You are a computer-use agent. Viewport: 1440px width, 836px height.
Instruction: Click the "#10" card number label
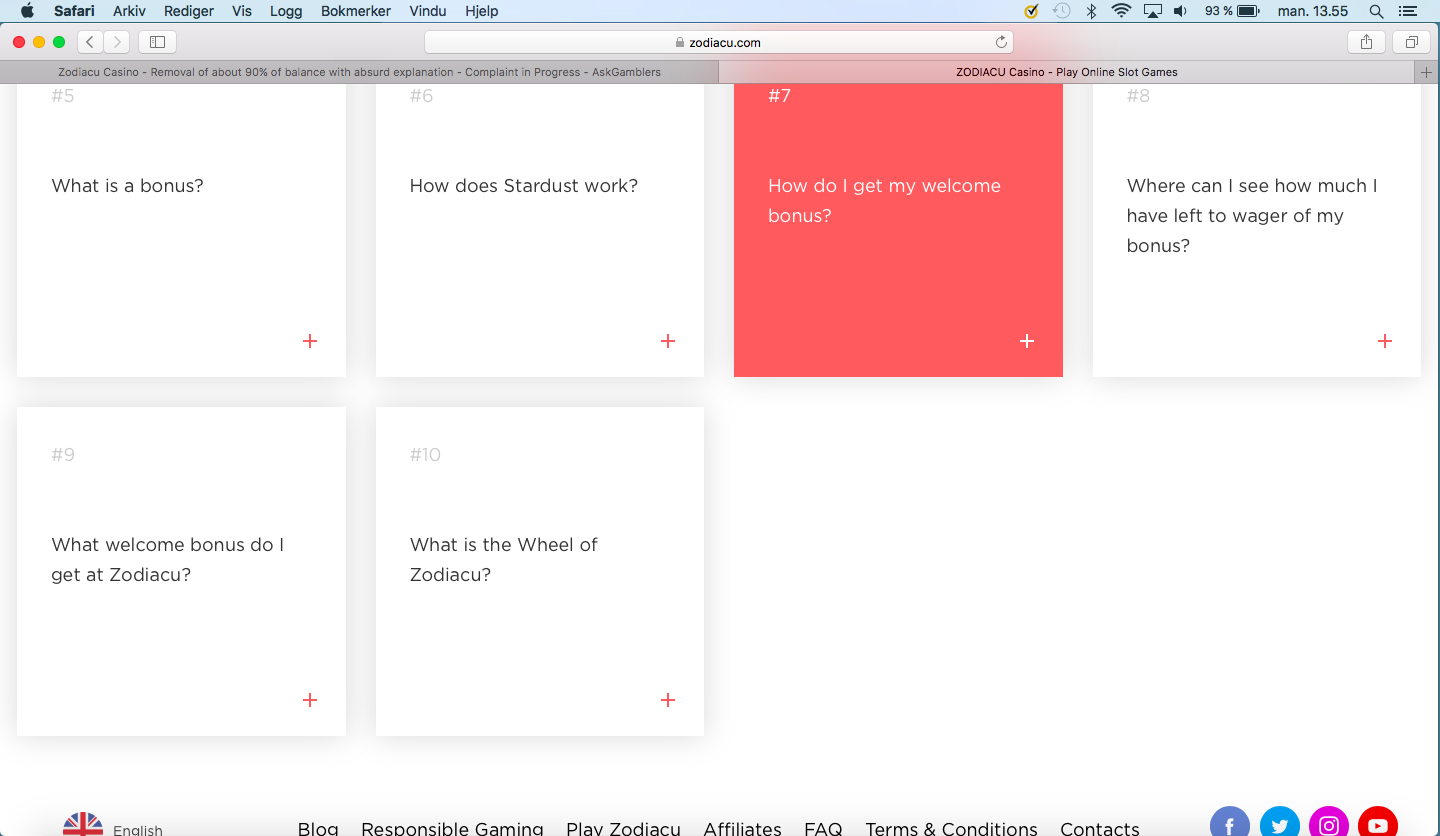pyautogui.click(x=425, y=455)
